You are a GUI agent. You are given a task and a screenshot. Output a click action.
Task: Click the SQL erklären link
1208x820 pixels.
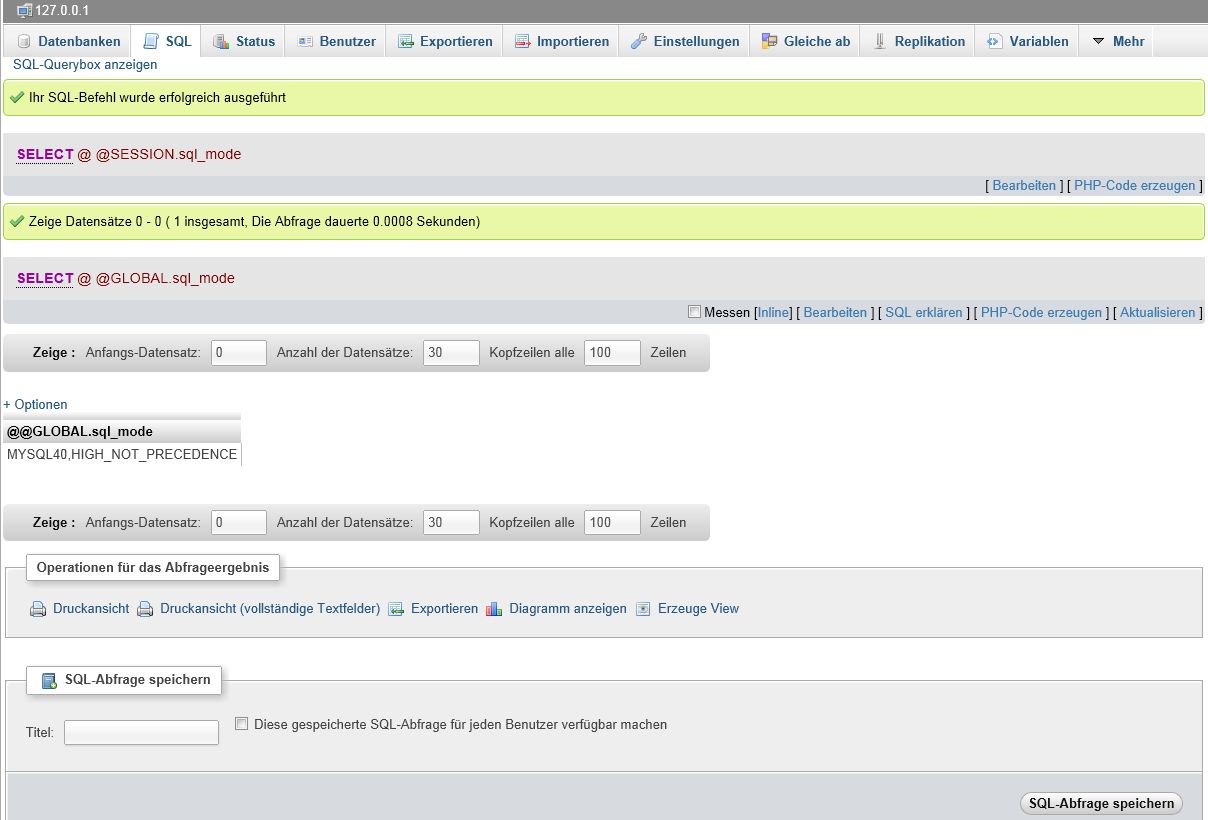pyautogui.click(x=923, y=313)
